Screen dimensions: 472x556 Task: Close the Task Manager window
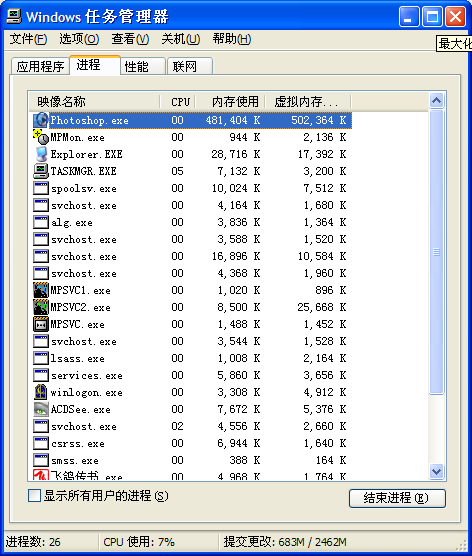click(x=455, y=16)
